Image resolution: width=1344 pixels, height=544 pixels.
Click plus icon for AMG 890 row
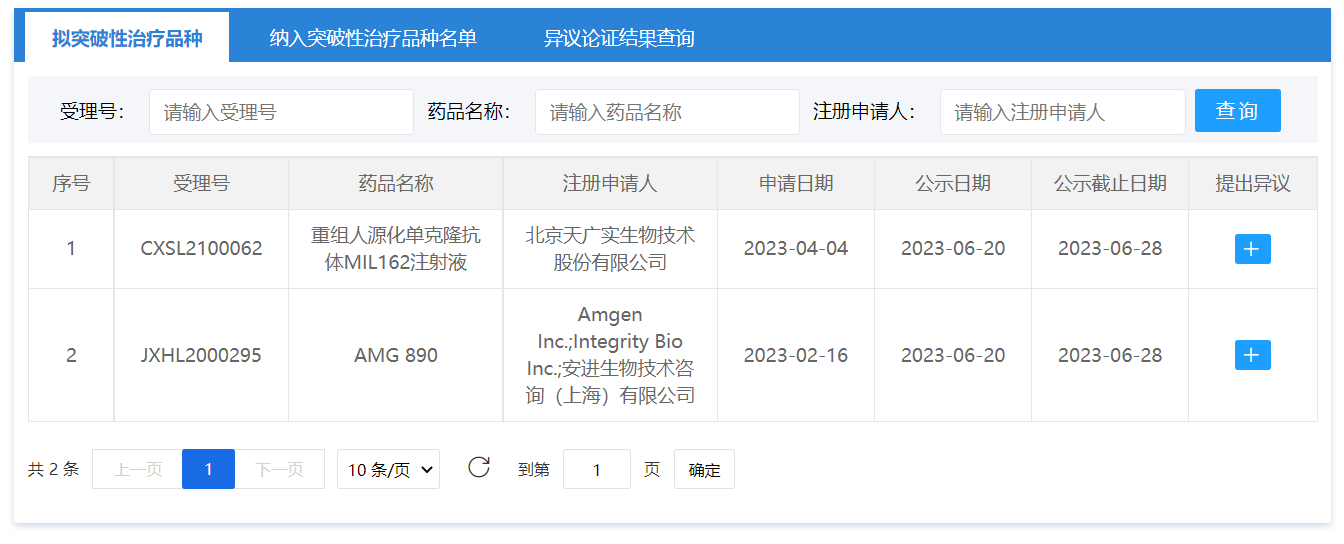tap(1252, 355)
